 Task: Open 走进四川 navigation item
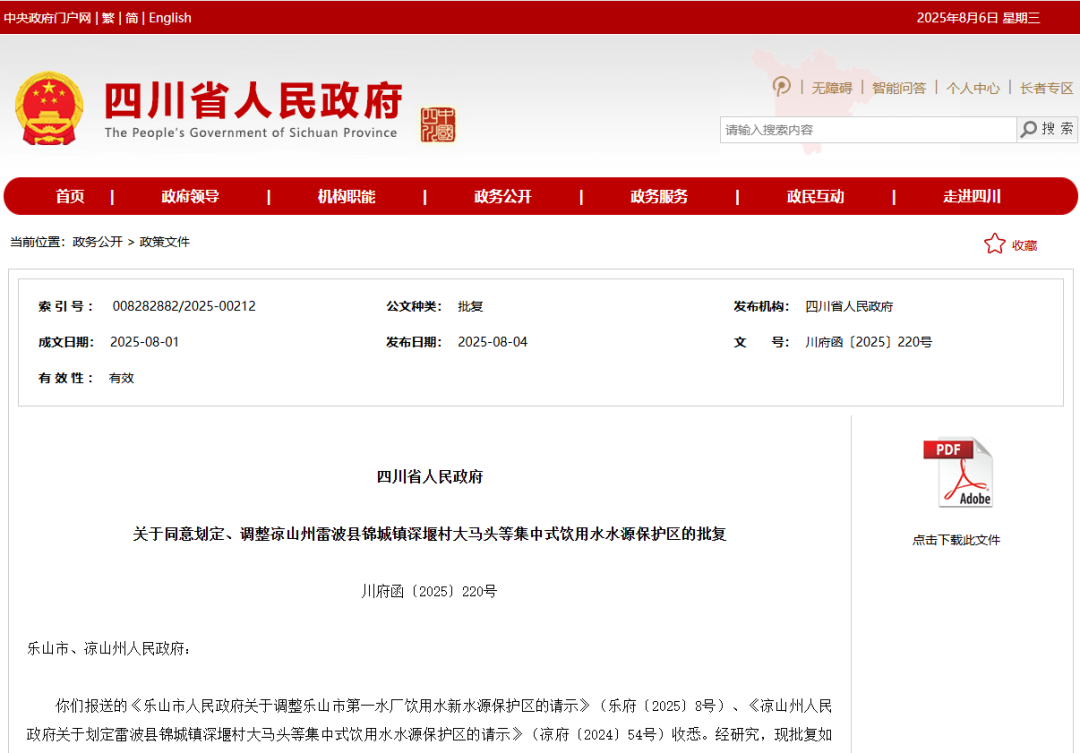pos(971,197)
